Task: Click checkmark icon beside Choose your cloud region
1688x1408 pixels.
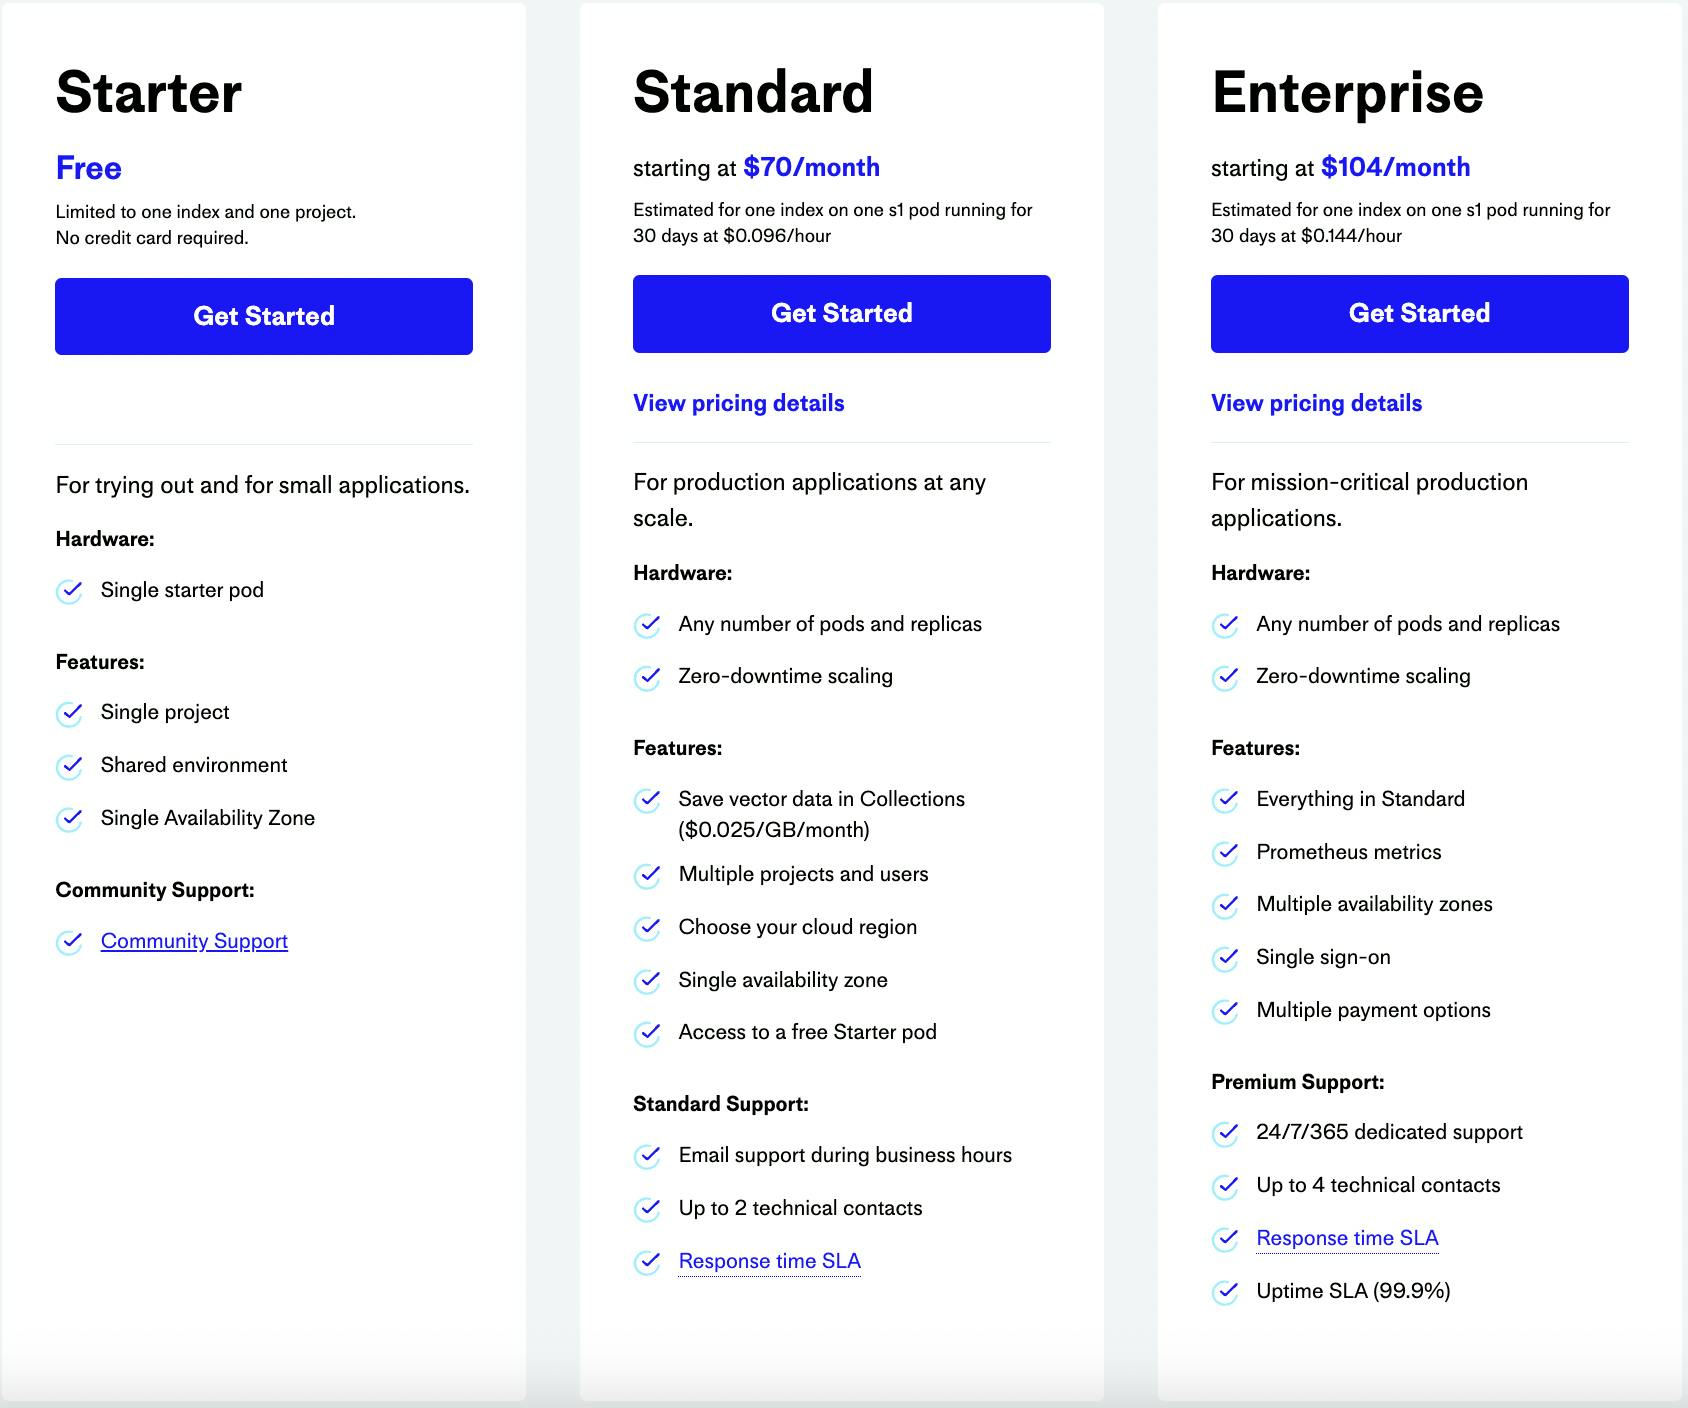Action: [647, 928]
